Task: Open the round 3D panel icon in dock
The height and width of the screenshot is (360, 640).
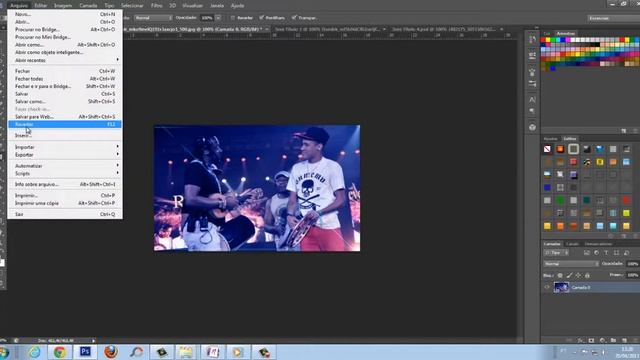Action: coord(532,127)
